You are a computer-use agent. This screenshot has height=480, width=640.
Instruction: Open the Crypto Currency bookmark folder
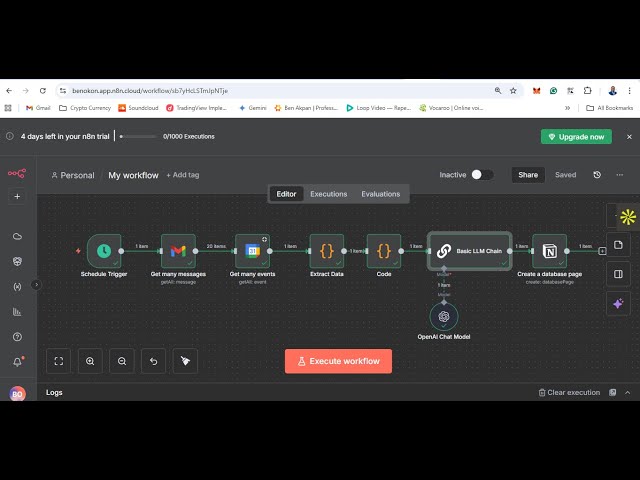tap(85, 108)
